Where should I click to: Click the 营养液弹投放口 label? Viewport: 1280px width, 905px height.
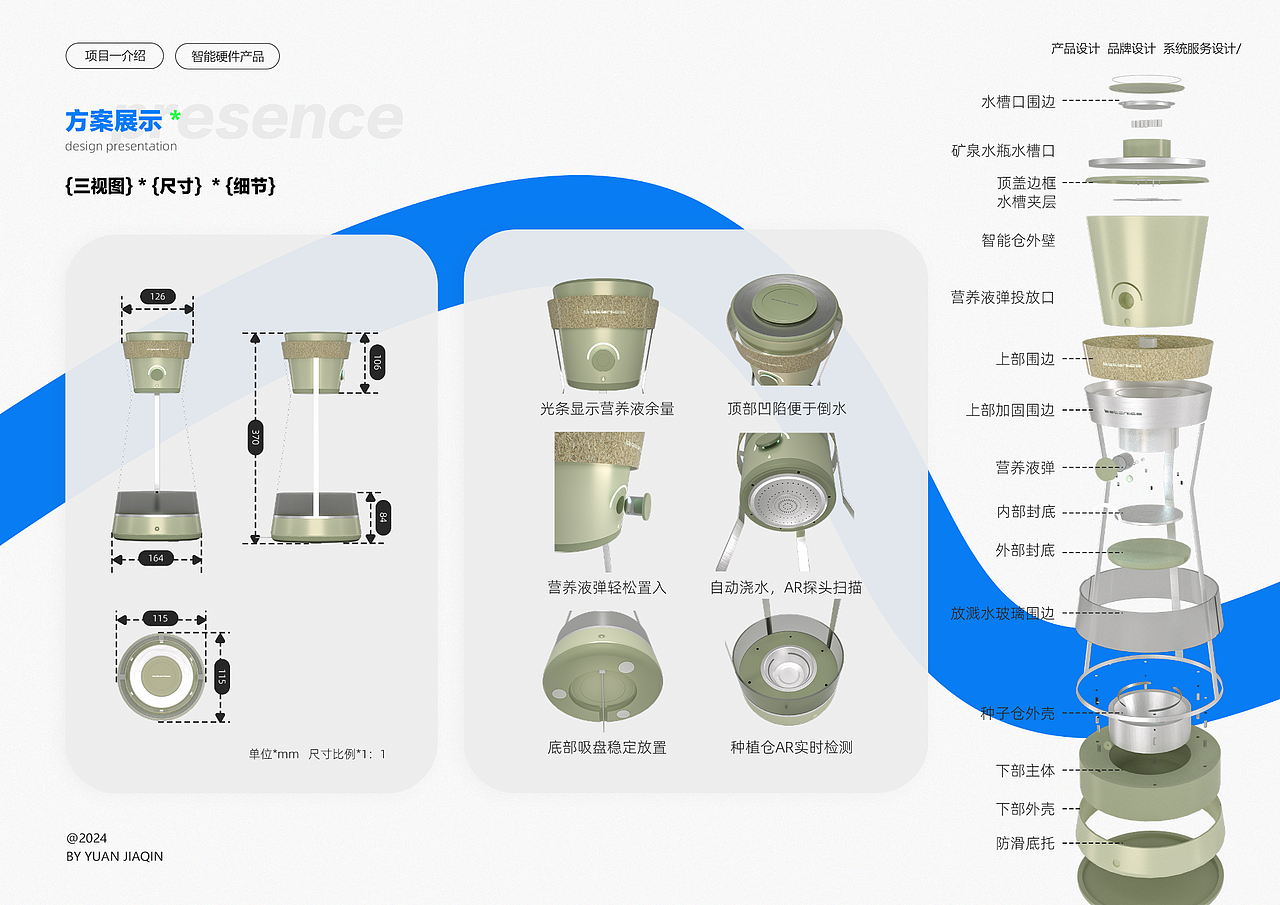coord(1003,298)
